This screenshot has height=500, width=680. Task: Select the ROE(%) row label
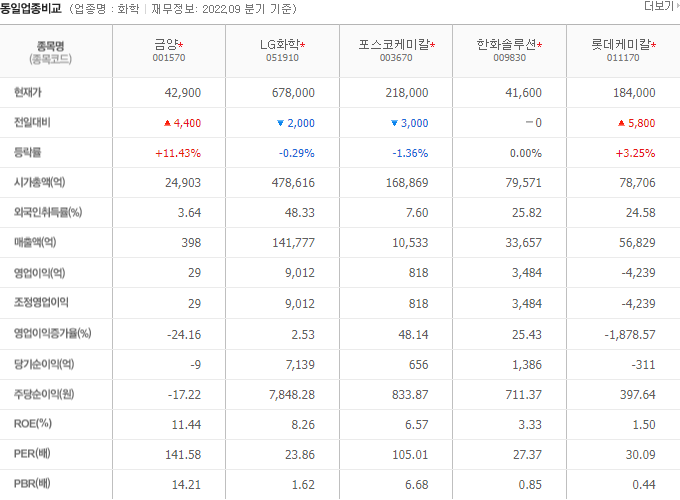point(33,424)
